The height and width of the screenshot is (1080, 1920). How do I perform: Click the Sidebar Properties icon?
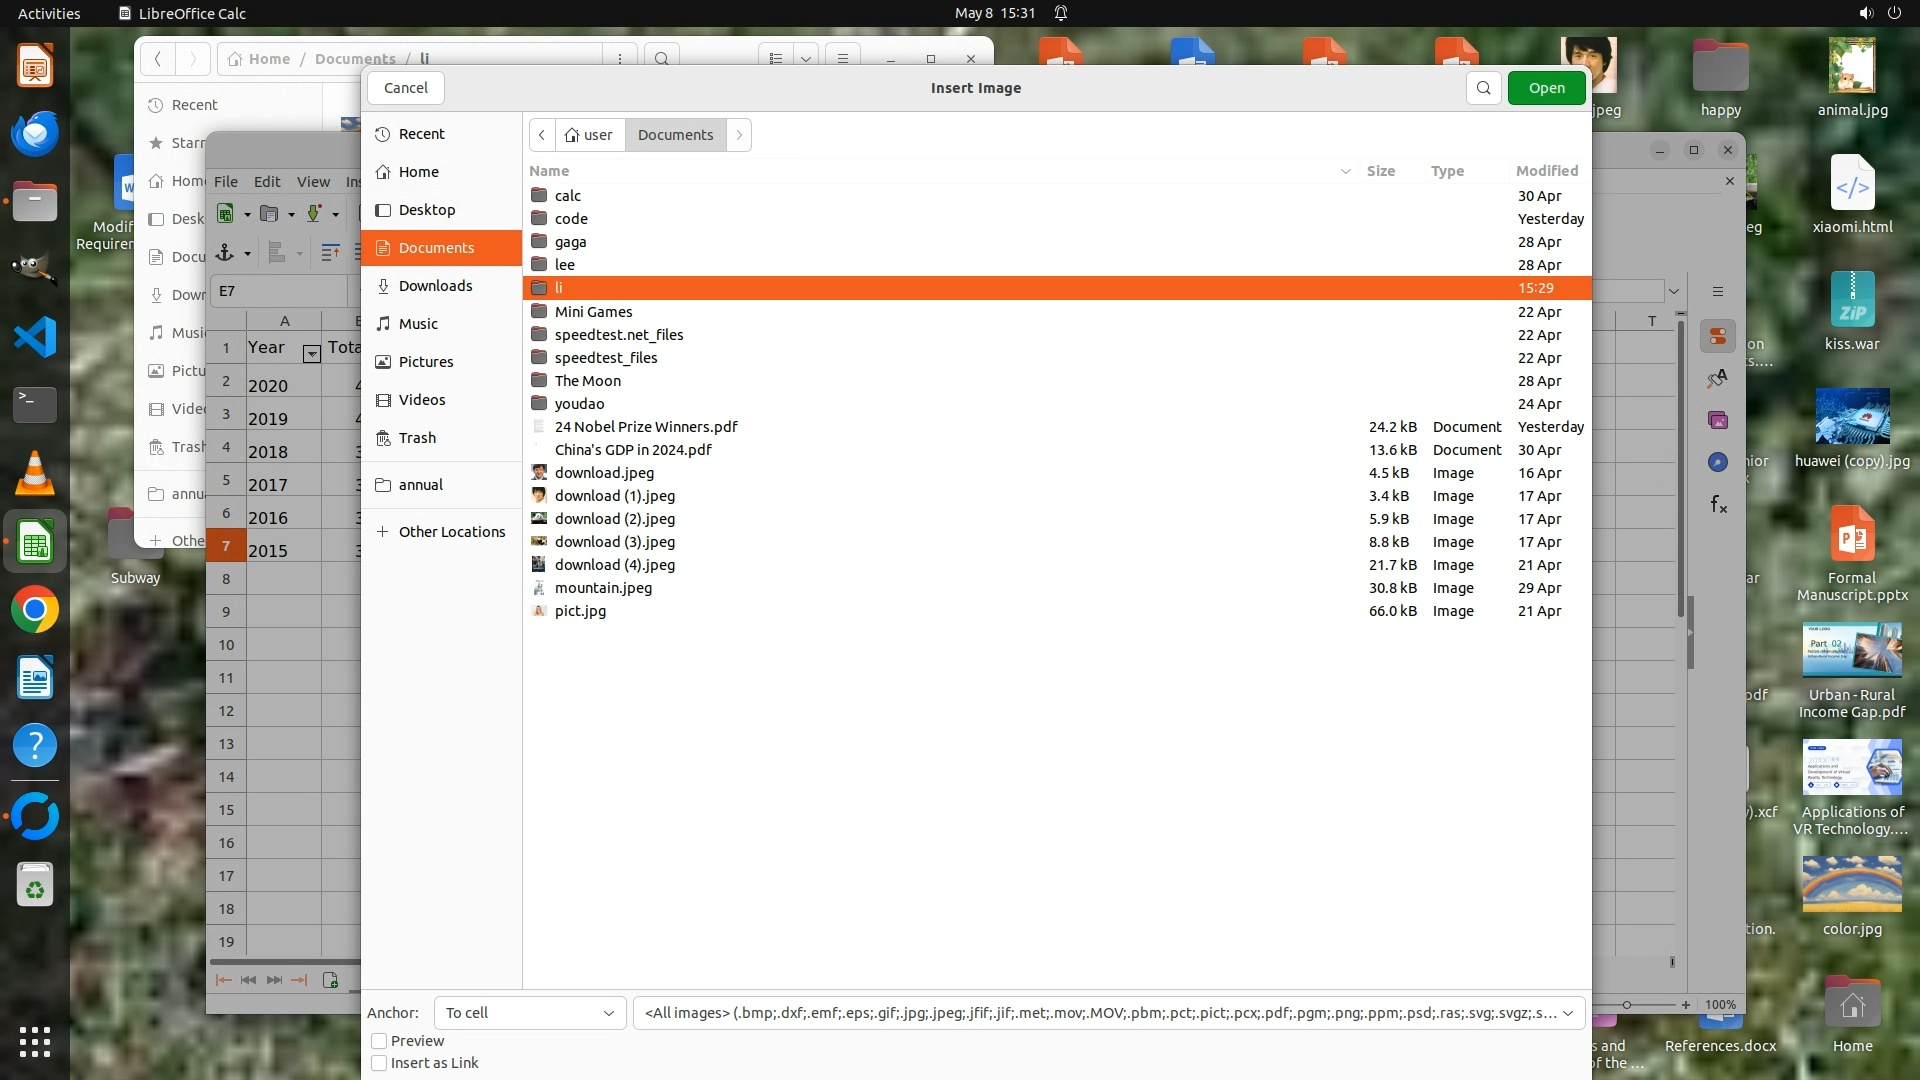(1718, 336)
